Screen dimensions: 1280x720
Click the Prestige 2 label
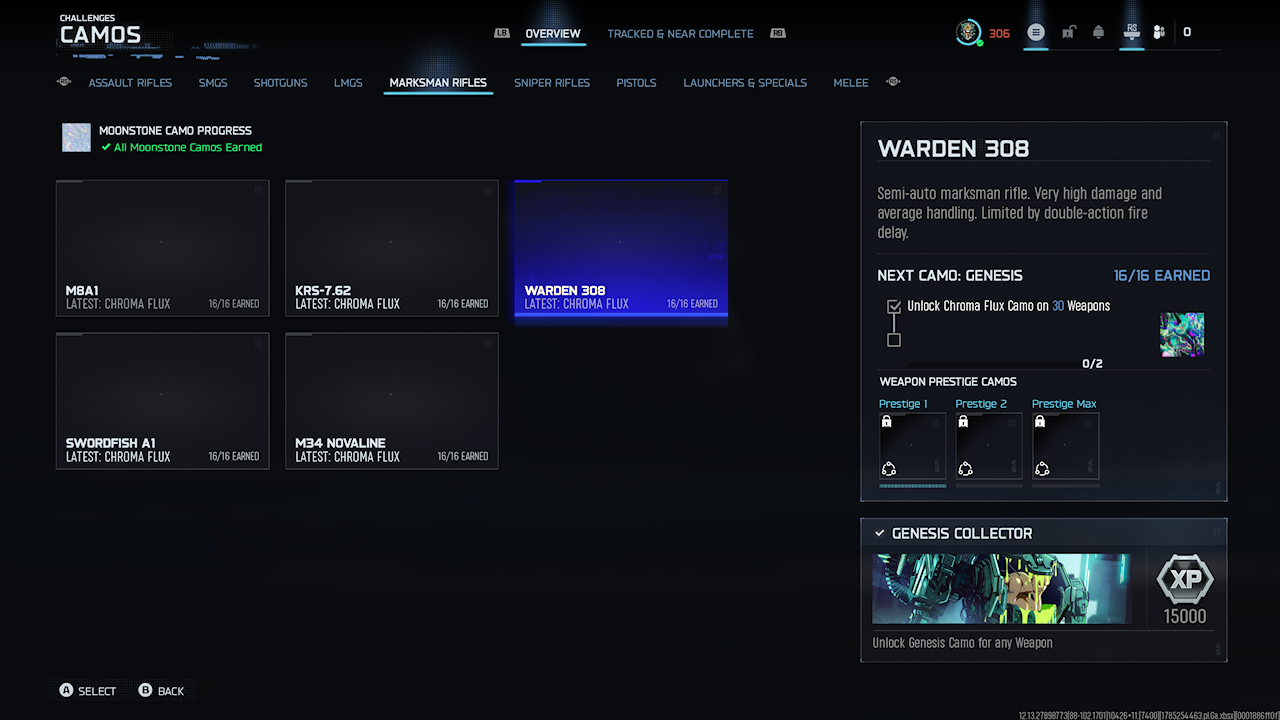tap(981, 404)
